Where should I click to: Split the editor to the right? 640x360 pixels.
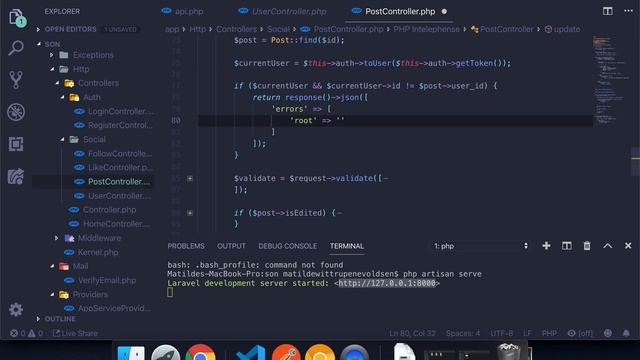coord(607,11)
